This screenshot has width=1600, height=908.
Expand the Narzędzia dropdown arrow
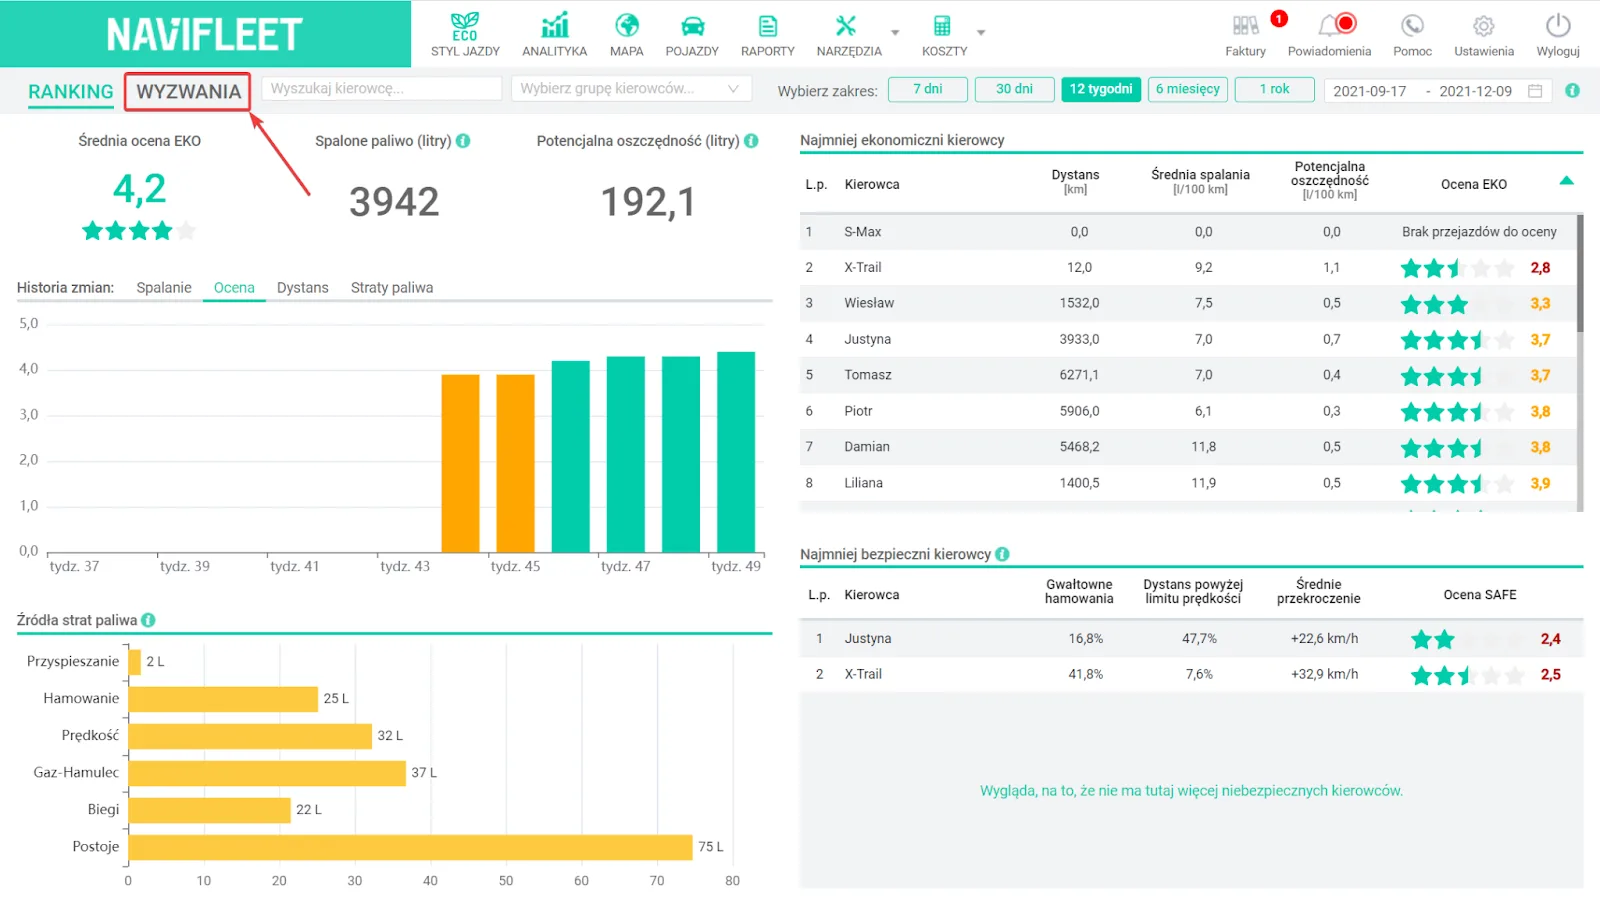click(895, 32)
